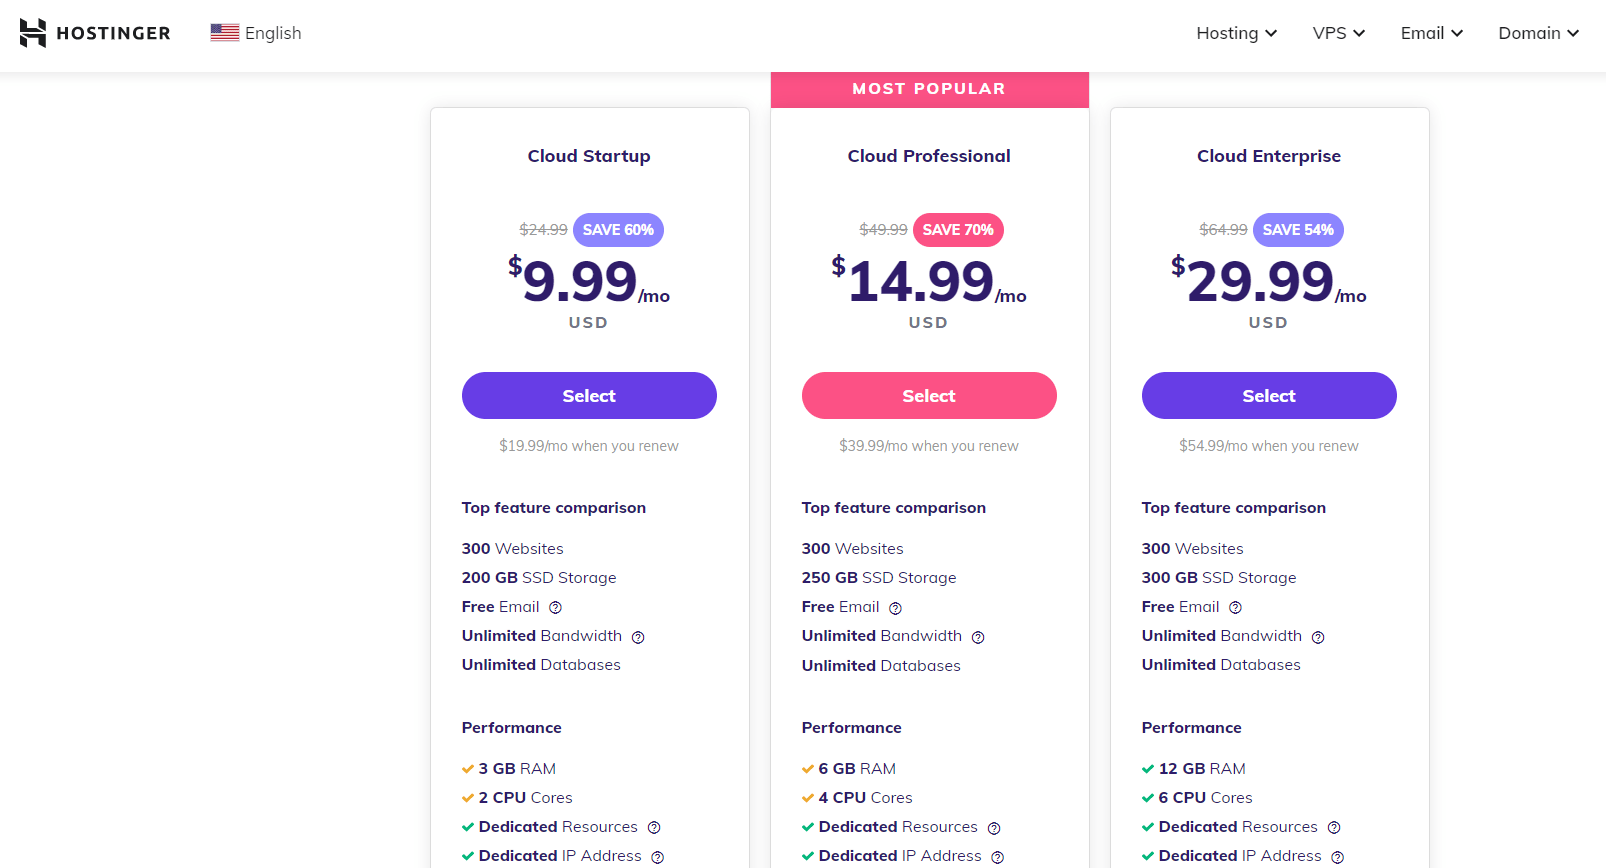Open Unlimited Bandwidth help icon in Cloud Professional
Screen dimensions: 1606x868
click(x=978, y=637)
